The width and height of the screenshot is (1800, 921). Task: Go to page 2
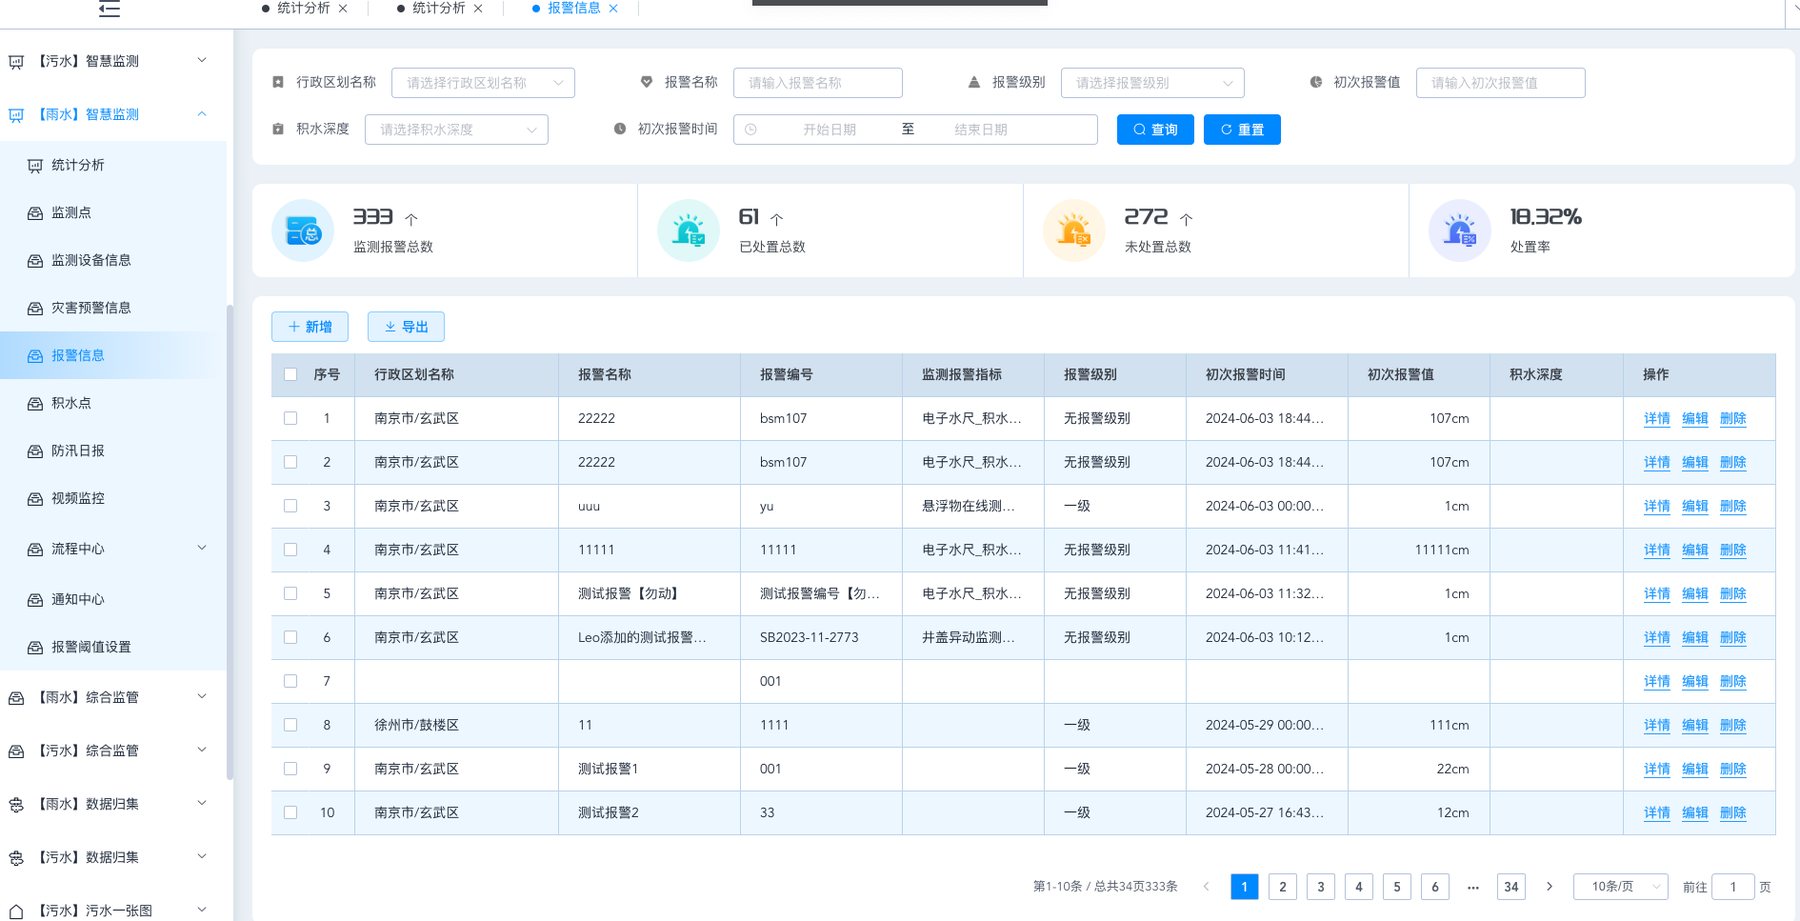click(1283, 886)
